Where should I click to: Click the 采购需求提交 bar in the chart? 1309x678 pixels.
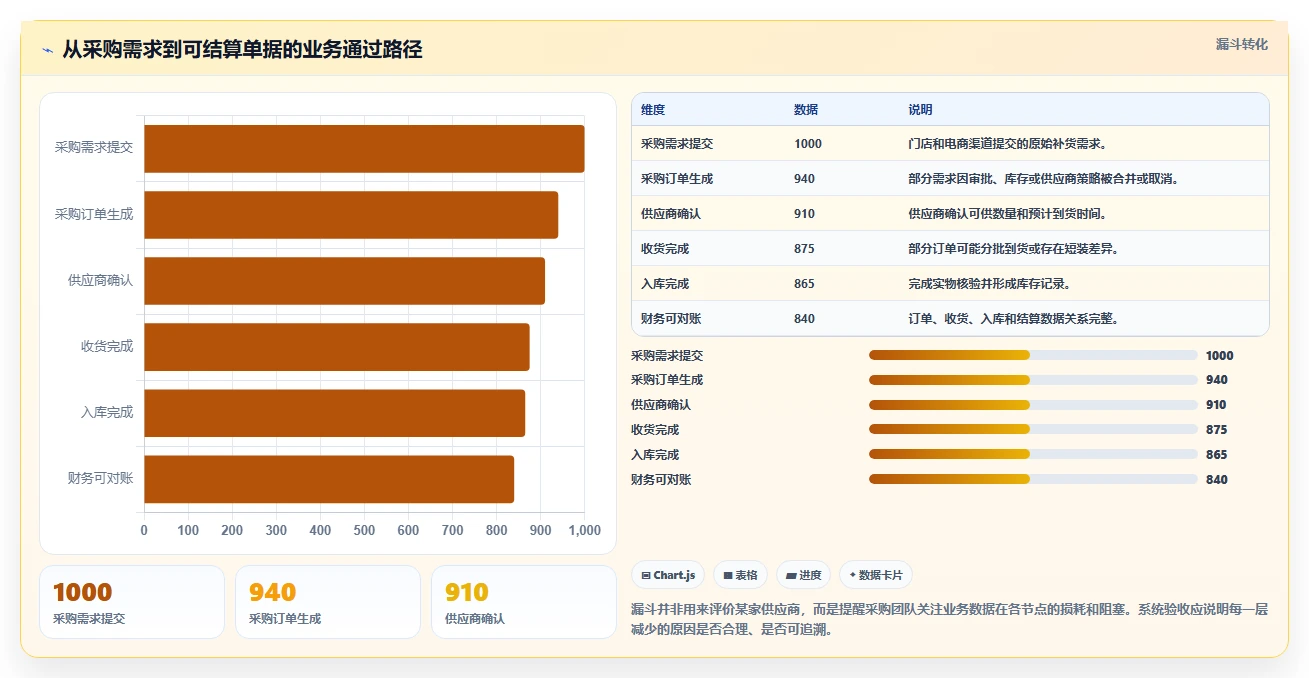(364, 149)
